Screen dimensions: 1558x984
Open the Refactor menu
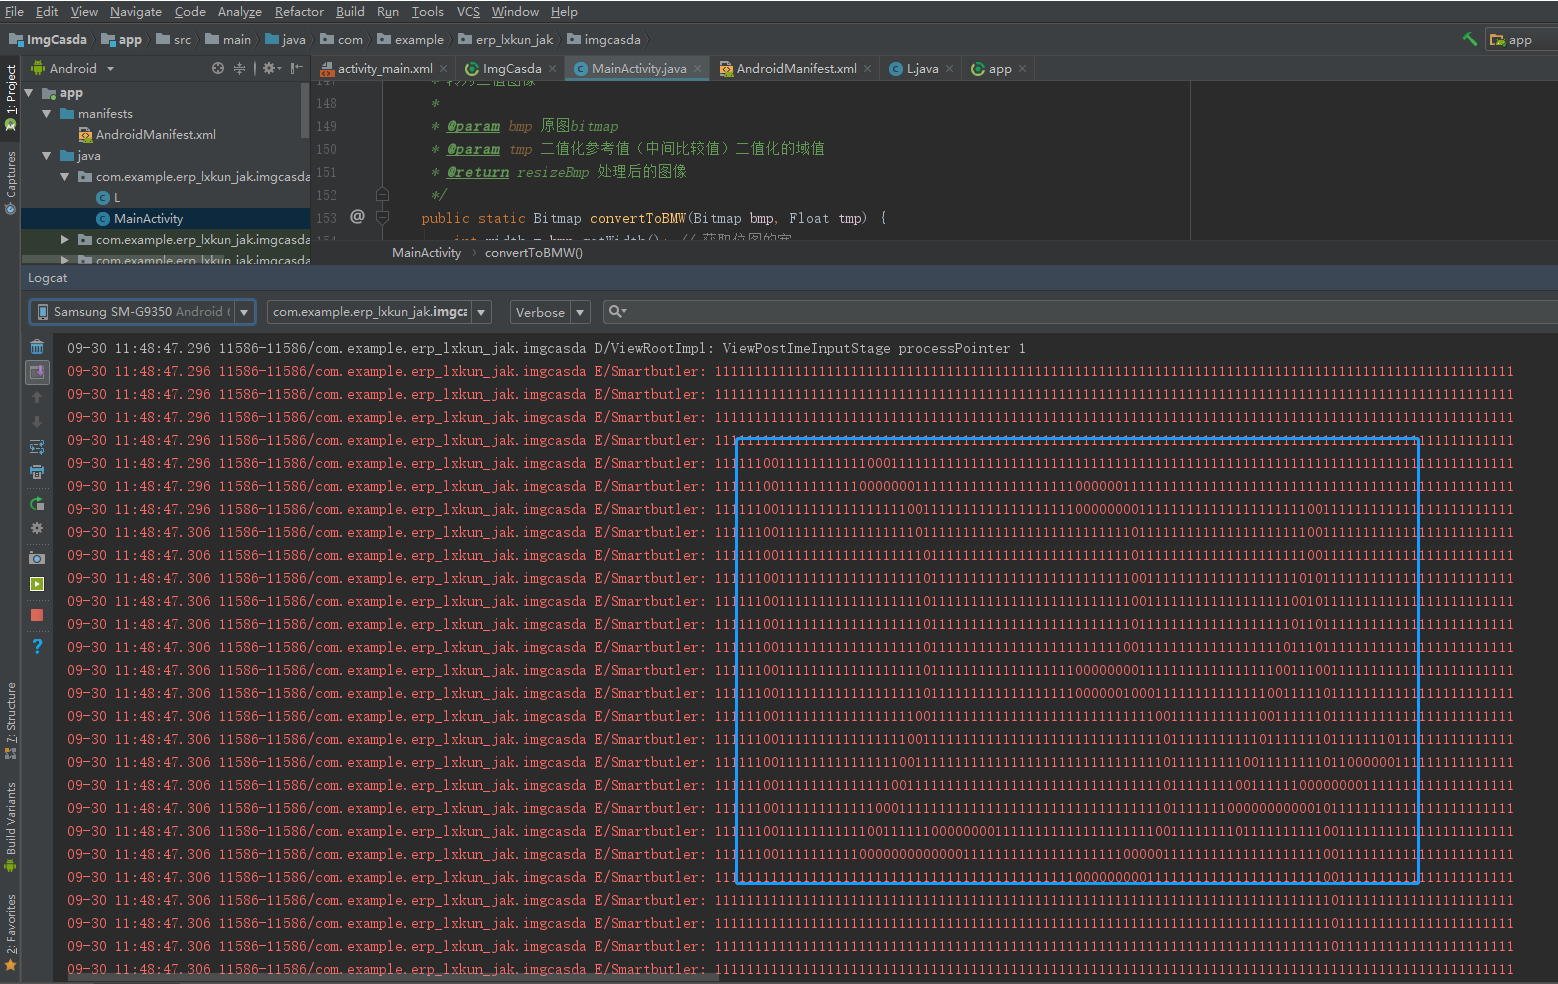click(x=299, y=12)
